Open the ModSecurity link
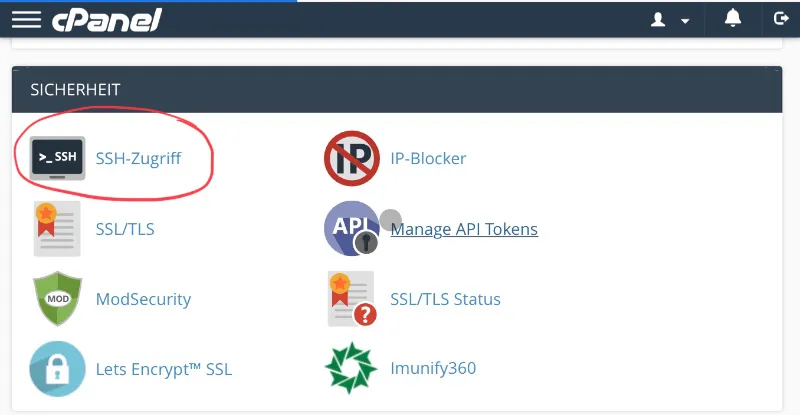 (x=143, y=299)
